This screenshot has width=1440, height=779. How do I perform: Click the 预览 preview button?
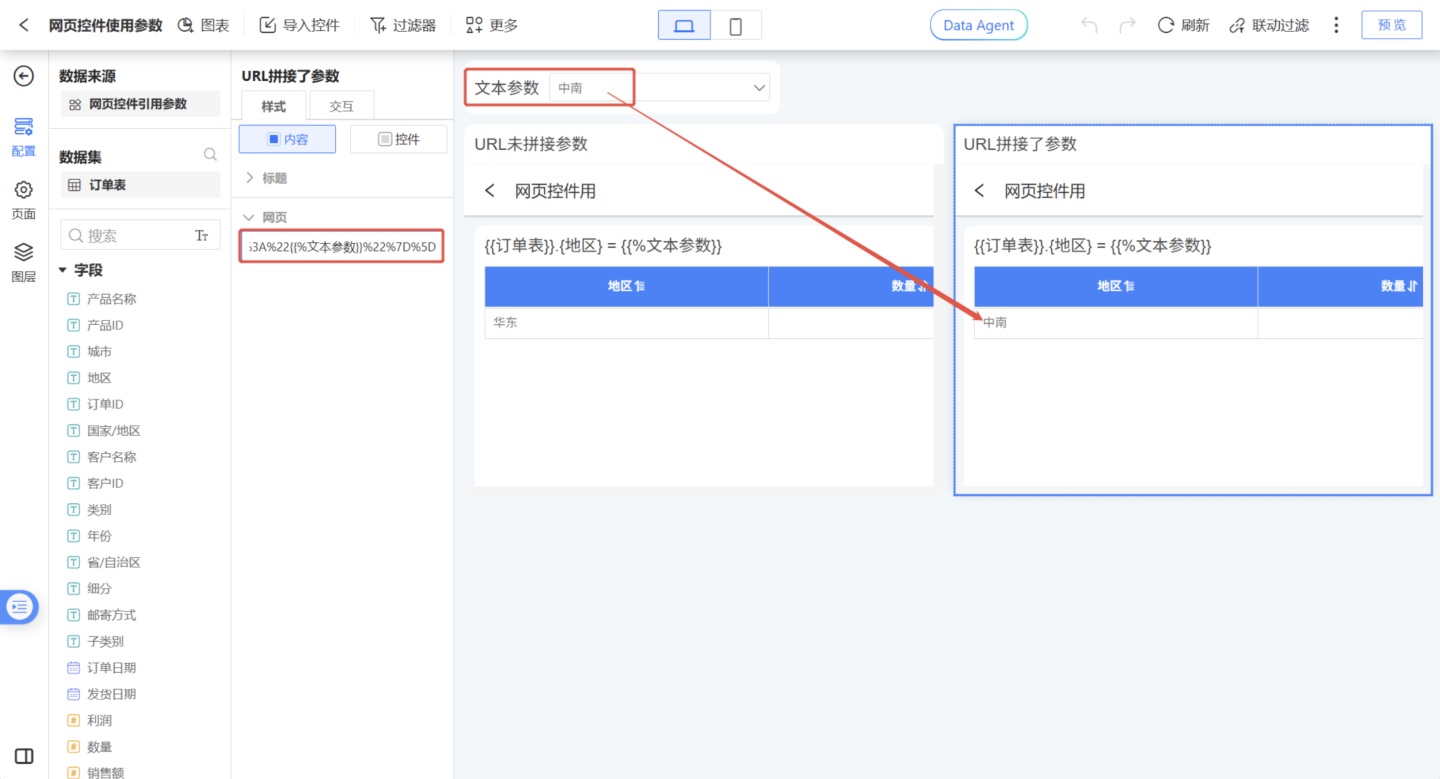[x=1391, y=25]
